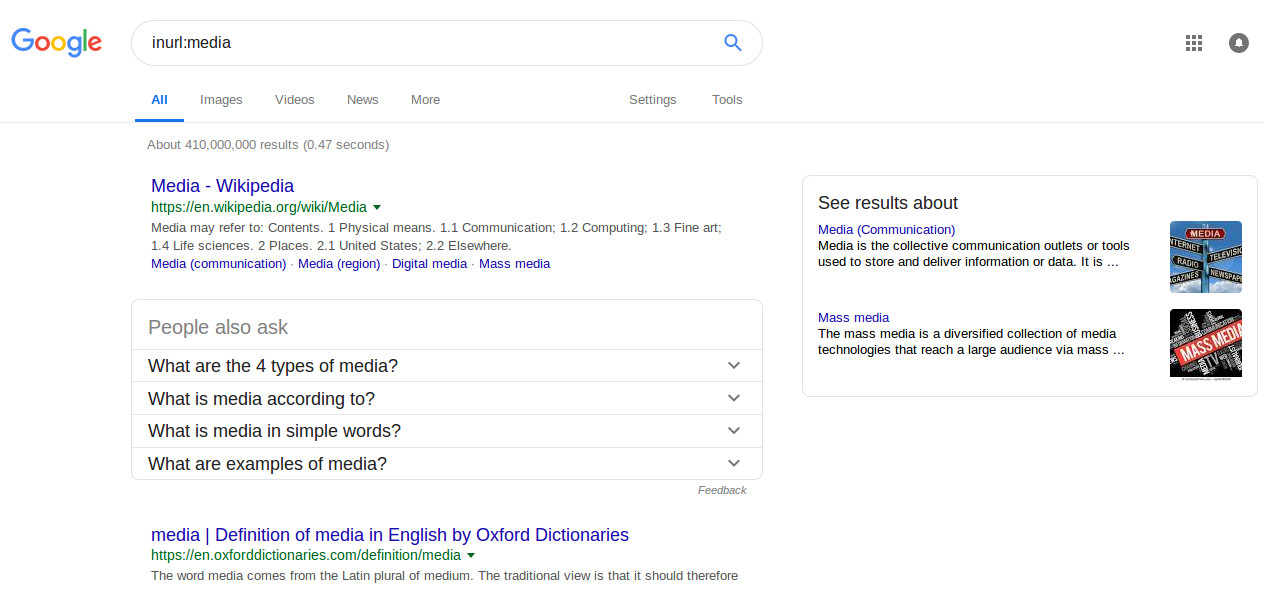Open the Media (region) sitelink
This screenshot has width=1264, height=589.
[x=339, y=264]
